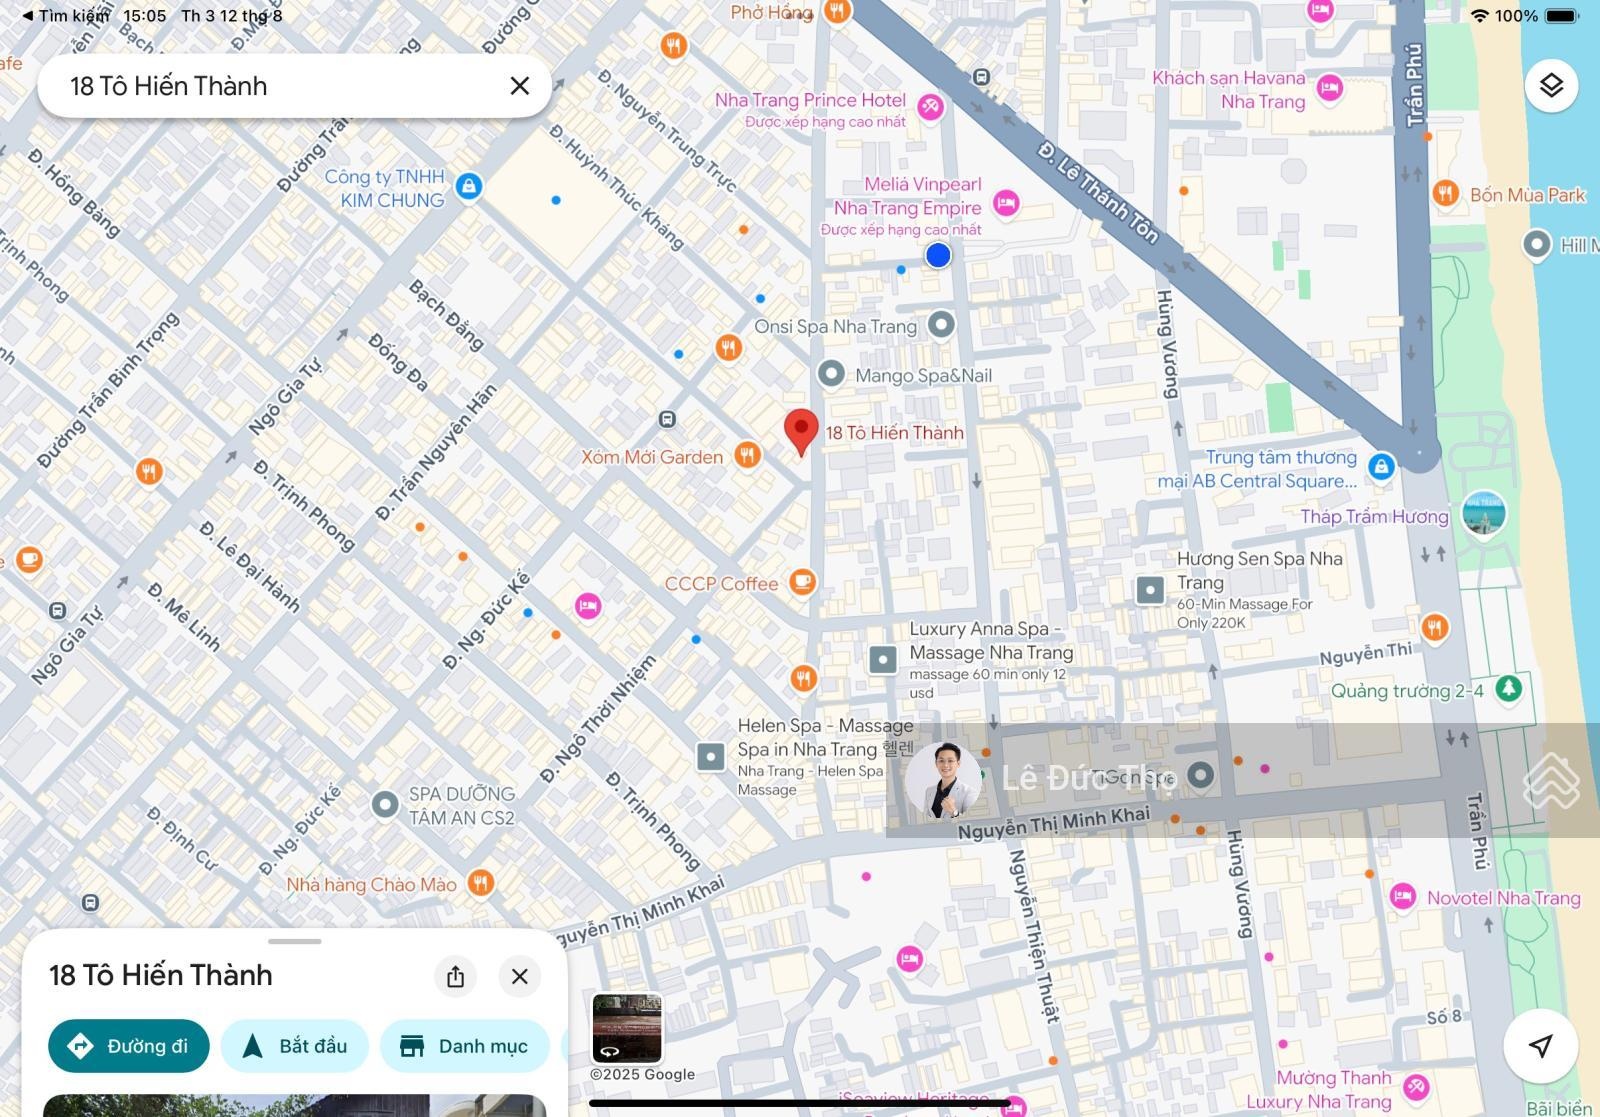
Task: Tap the Xóm Mới Garden restaurant icon
Action: point(747,455)
